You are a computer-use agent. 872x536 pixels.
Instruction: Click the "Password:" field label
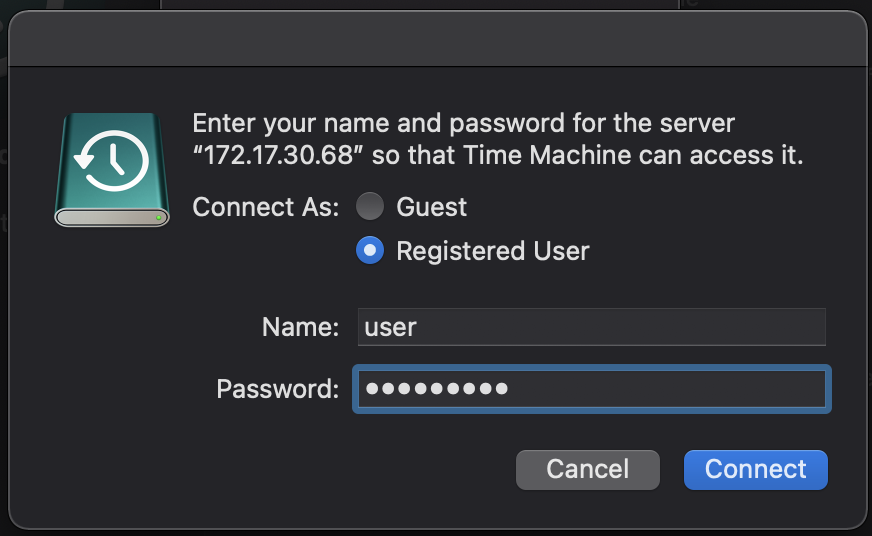pyautogui.click(x=278, y=389)
